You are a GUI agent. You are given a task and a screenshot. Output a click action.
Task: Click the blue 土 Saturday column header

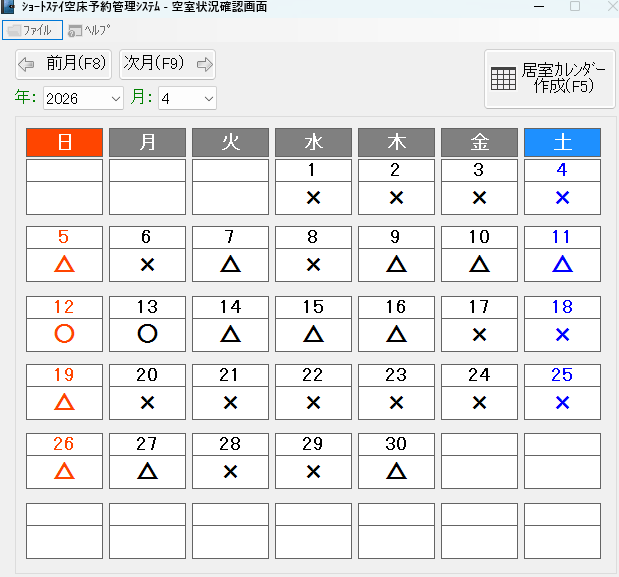562,142
